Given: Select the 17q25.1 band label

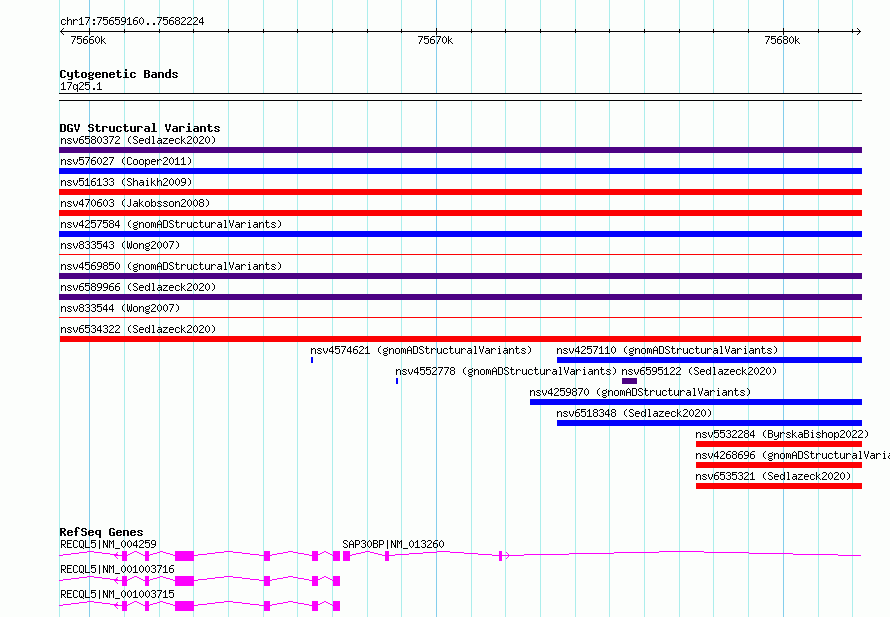Looking at the screenshot, I should click(x=81, y=86).
